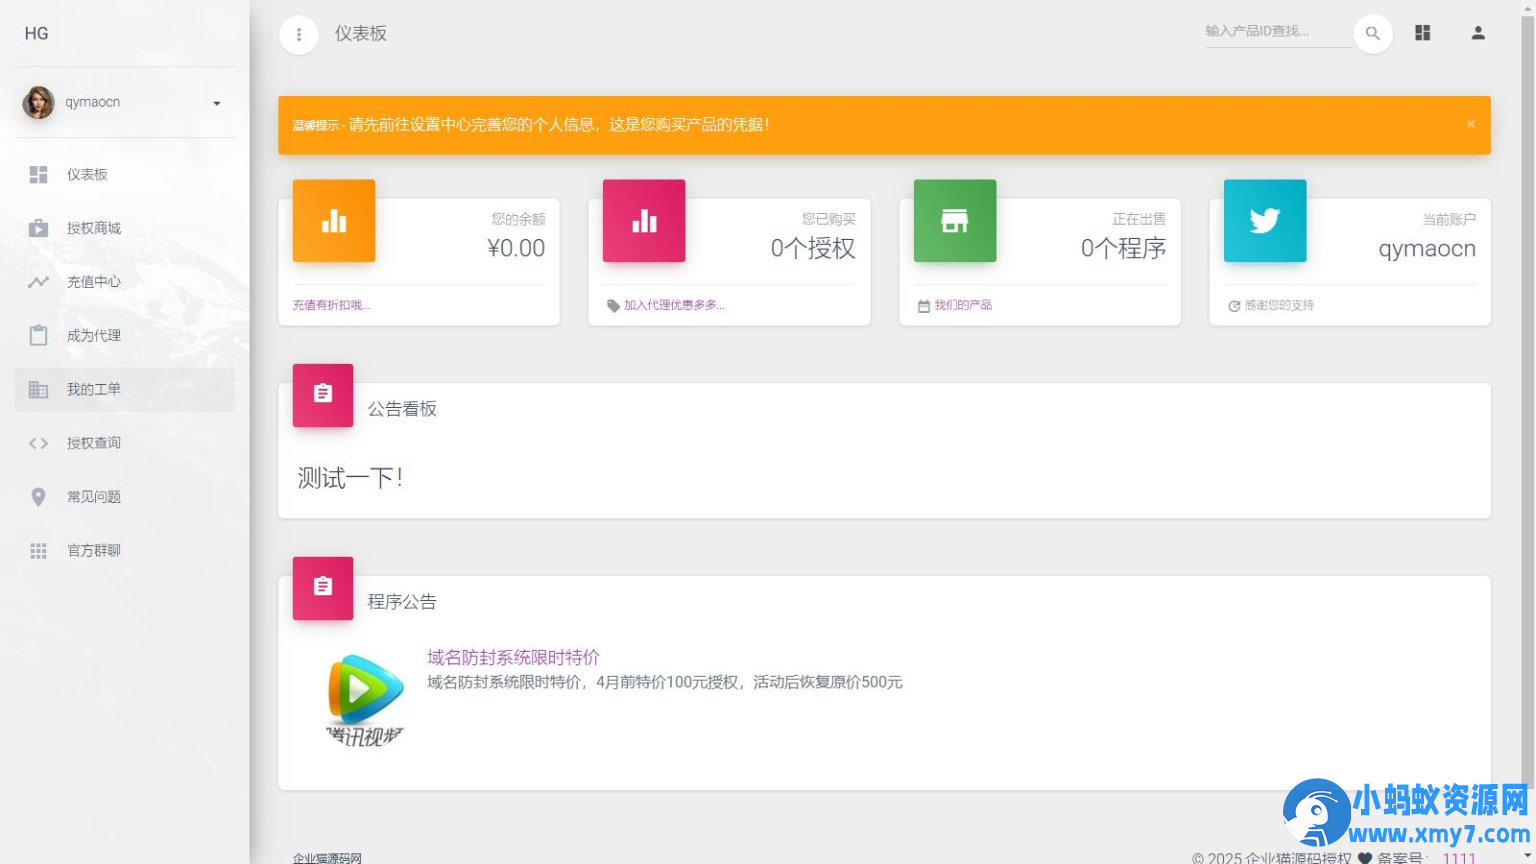This screenshot has width=1536, height=864.
Task: Click the Tencent Video announcement thumbnail
Action: (365, 700)
